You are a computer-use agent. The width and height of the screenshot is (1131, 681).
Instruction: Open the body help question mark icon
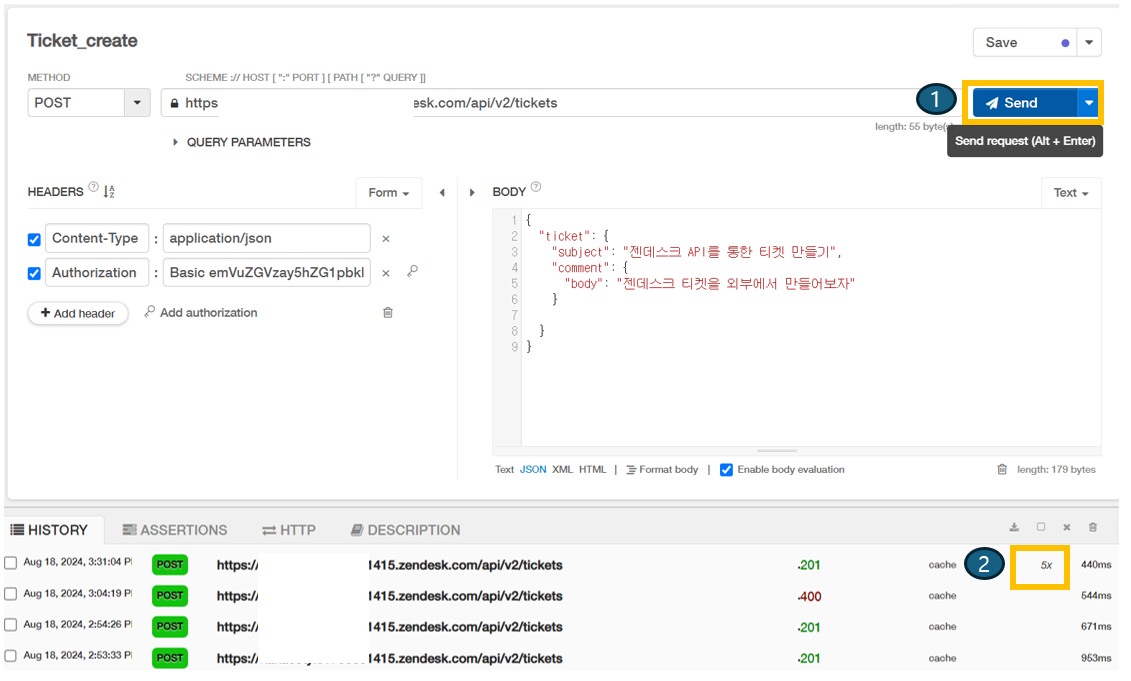coord(536,187)
